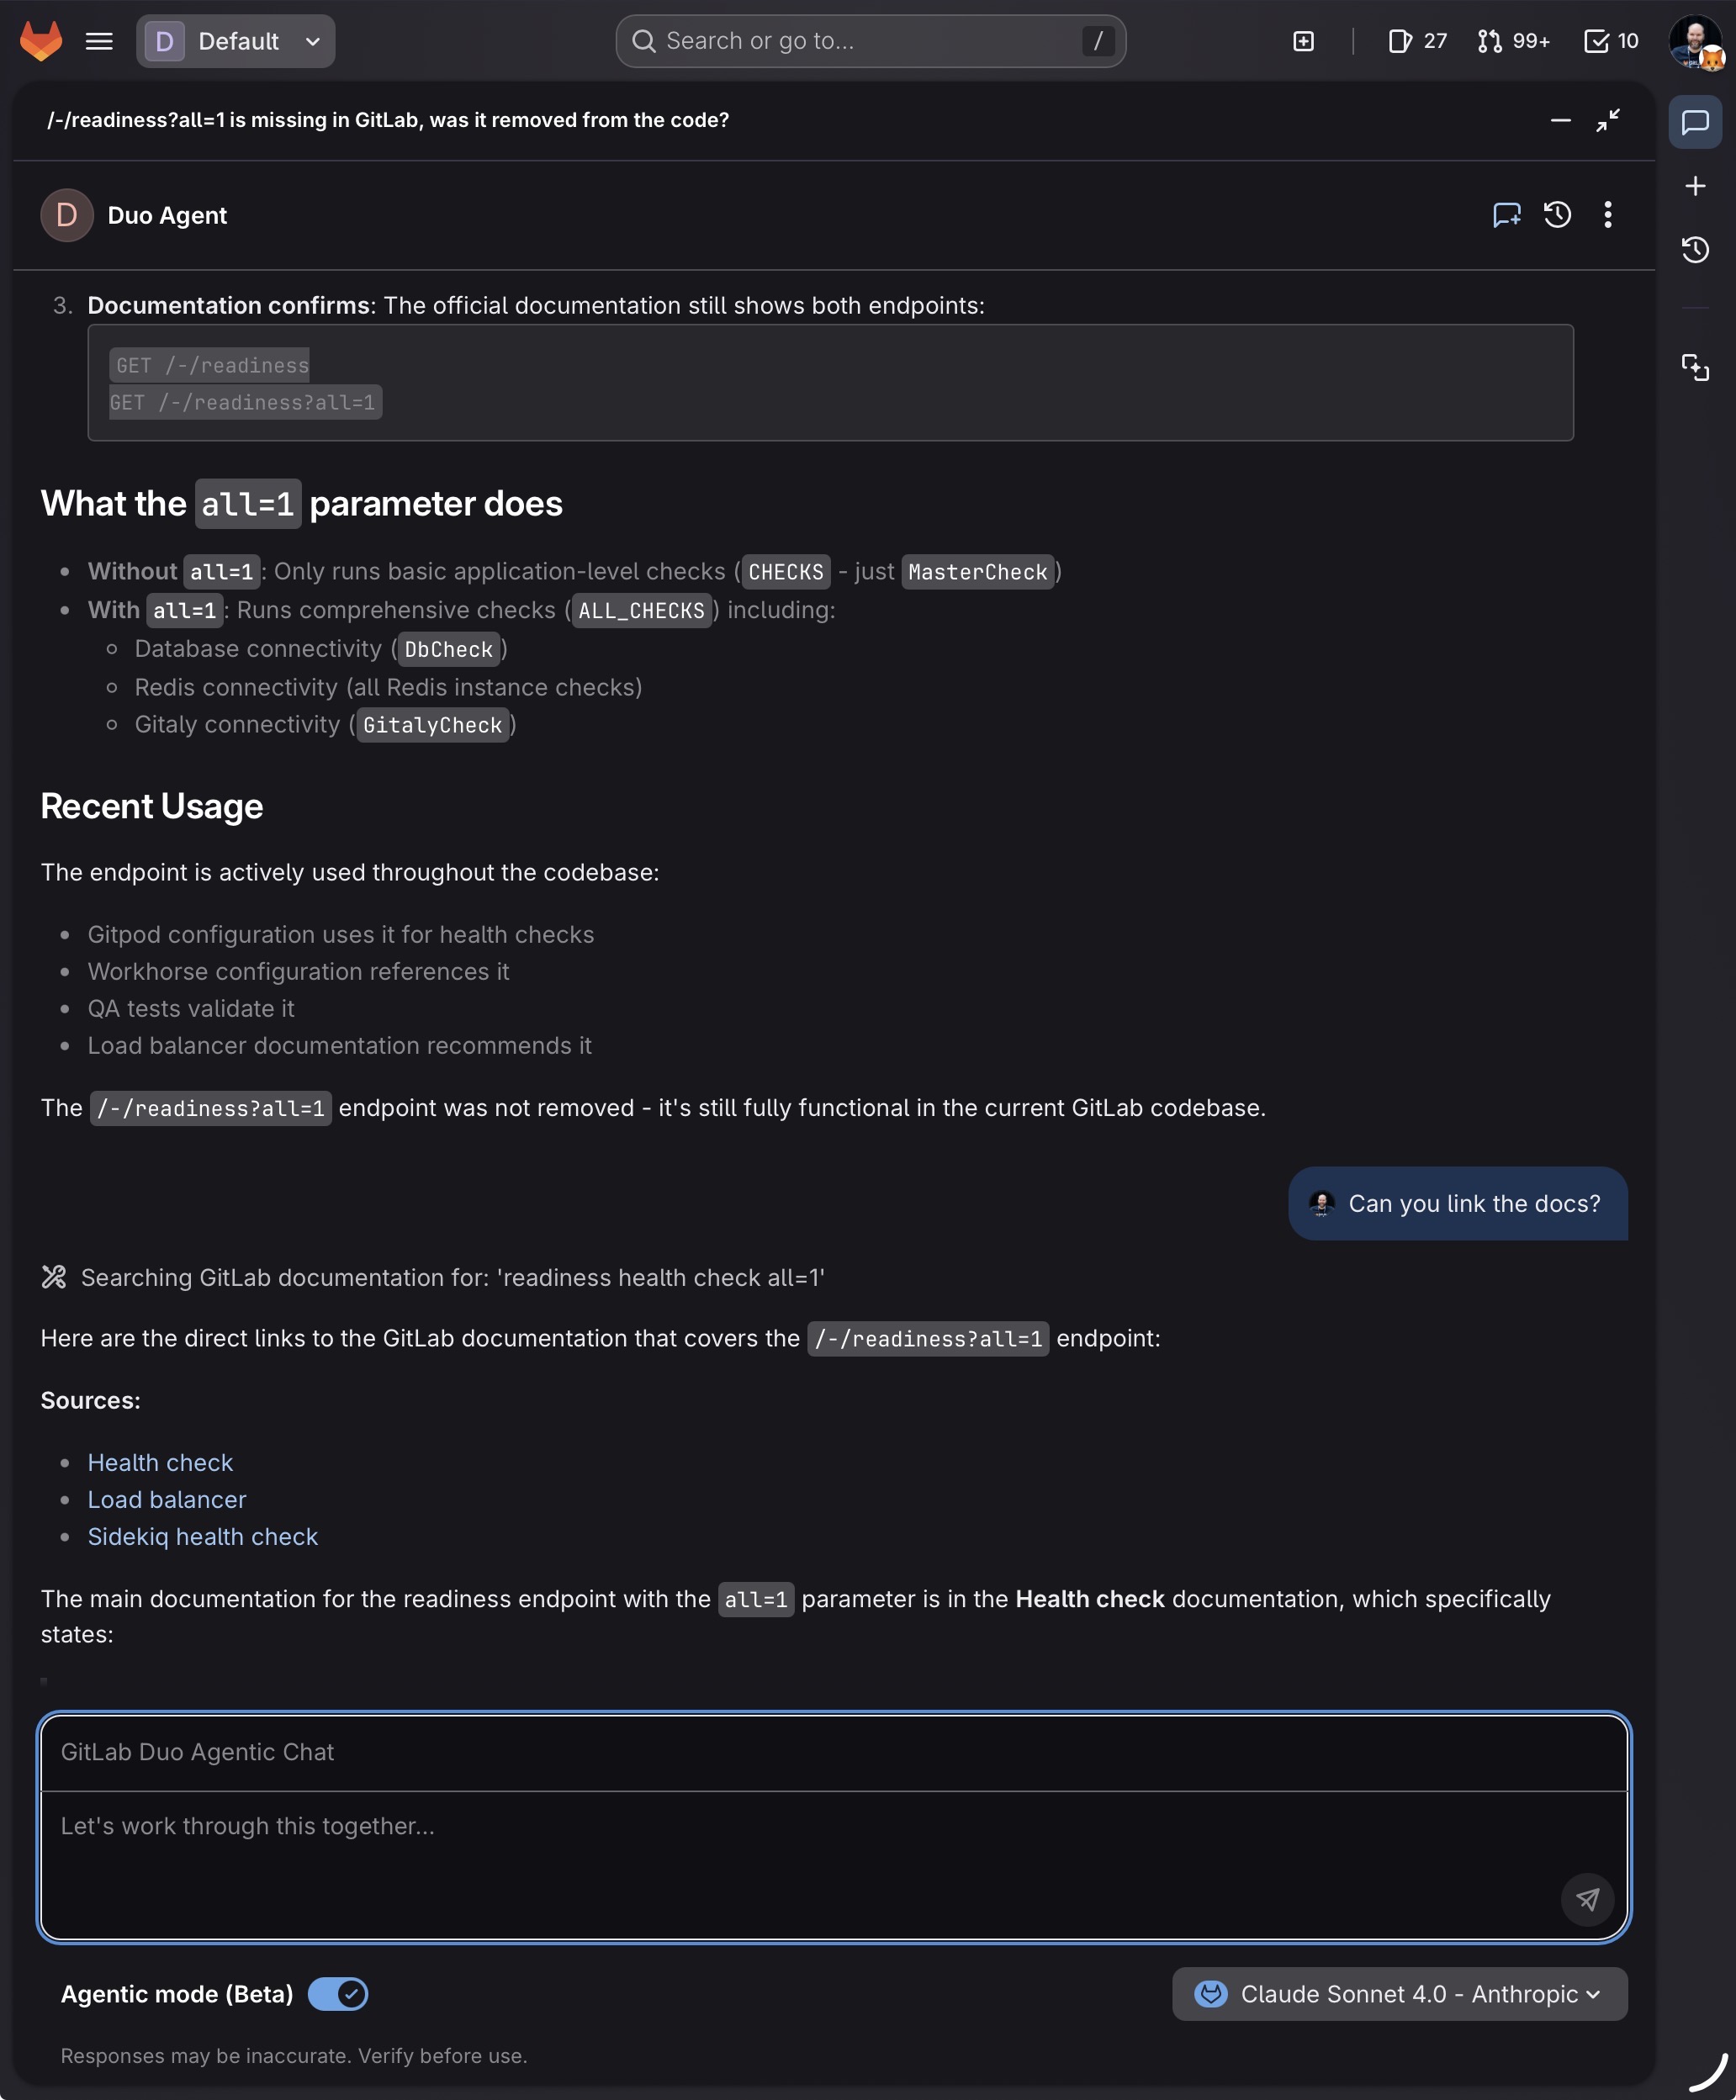1736x2100 pixels.
Task: Collapse the chat panel from fullscreen
Action: click(x=1607, y=120)
